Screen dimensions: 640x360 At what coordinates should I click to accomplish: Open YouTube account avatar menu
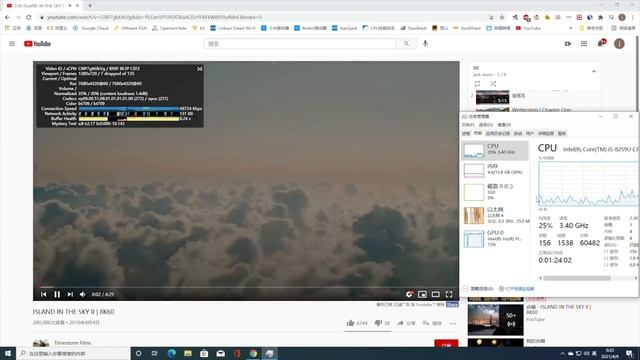[619, 44]
